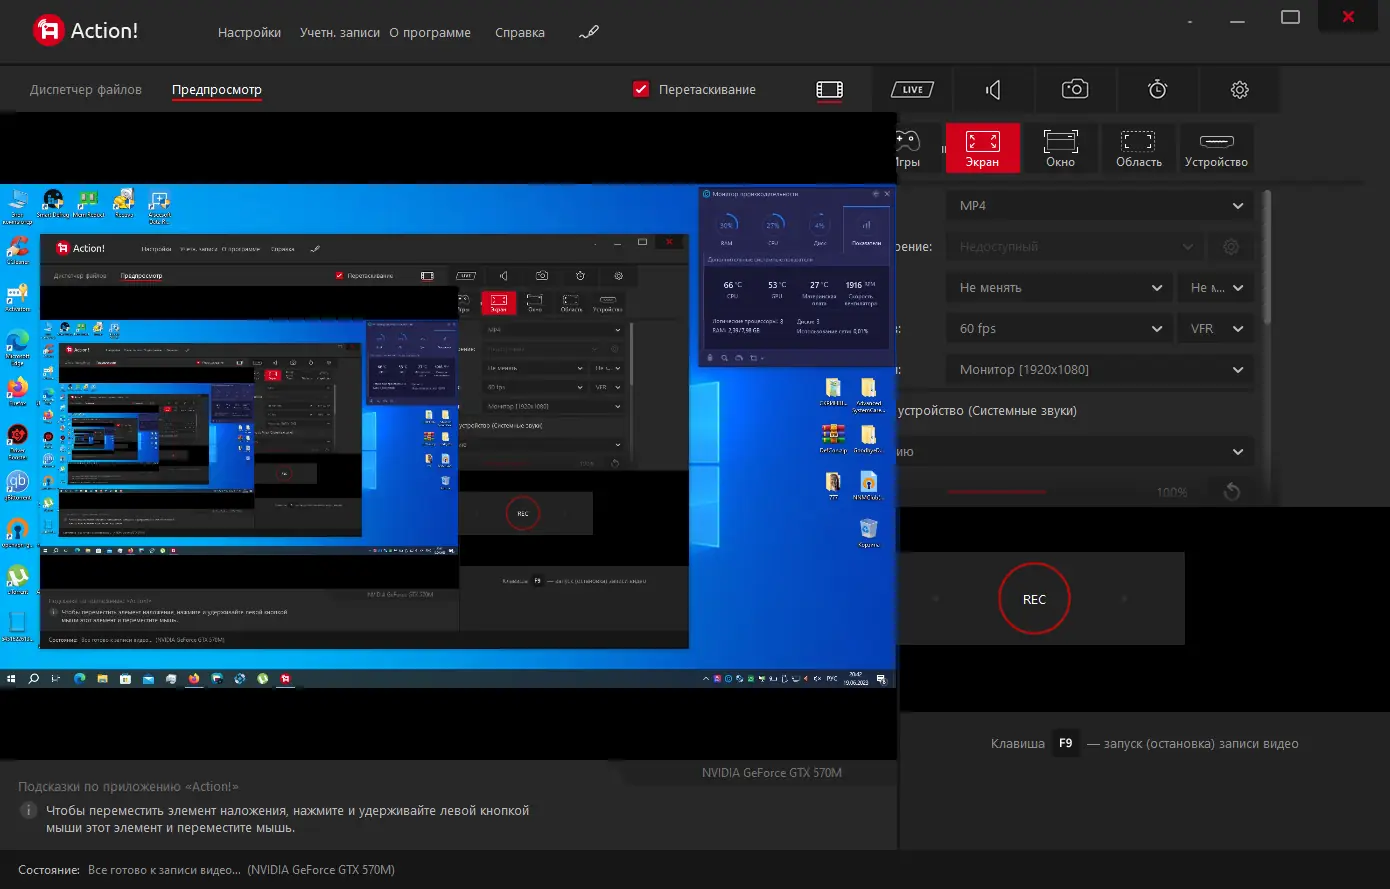This screenshot has width=1390, height=889.
Task: Open the audio recording tab icon
Action: 993,90
